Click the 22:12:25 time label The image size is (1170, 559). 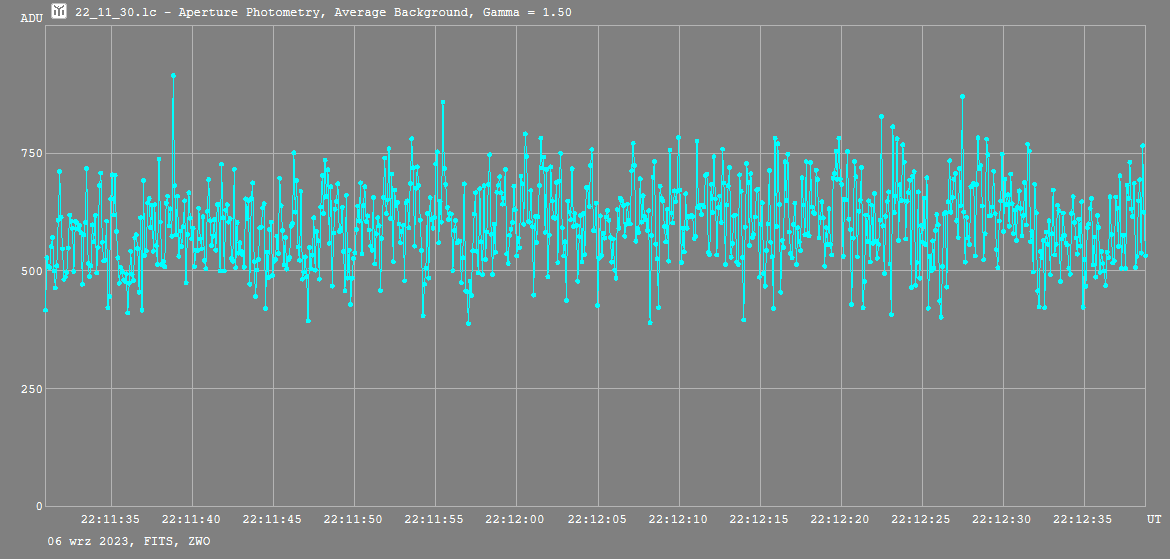[922, 519]
